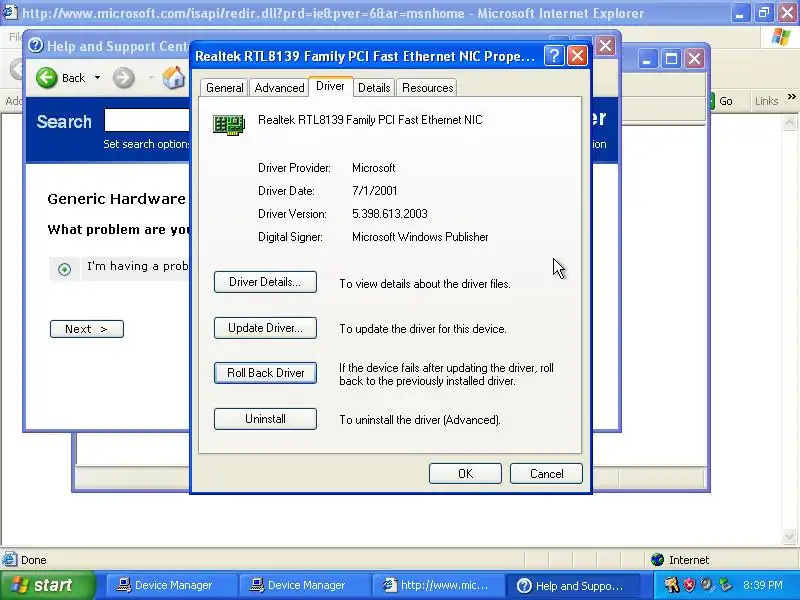
Task: Click Go button in Internet Explorer
Action: [721, 101]
